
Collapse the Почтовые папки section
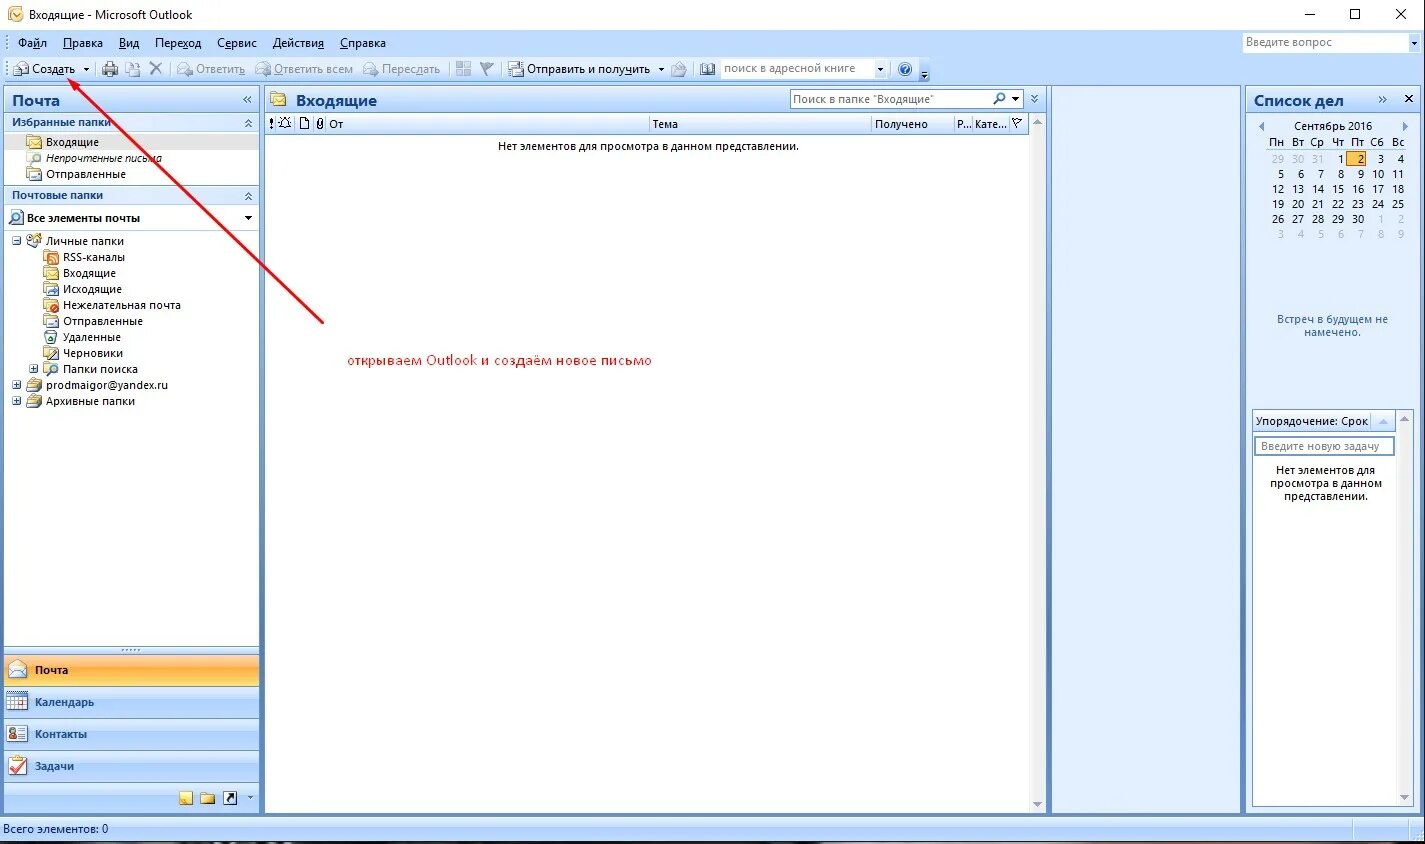(x=248, y=196)
